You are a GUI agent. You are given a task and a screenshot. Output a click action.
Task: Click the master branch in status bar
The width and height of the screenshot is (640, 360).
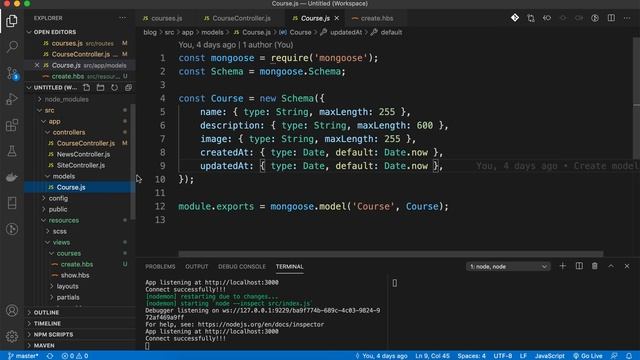(x=23, y=356)
